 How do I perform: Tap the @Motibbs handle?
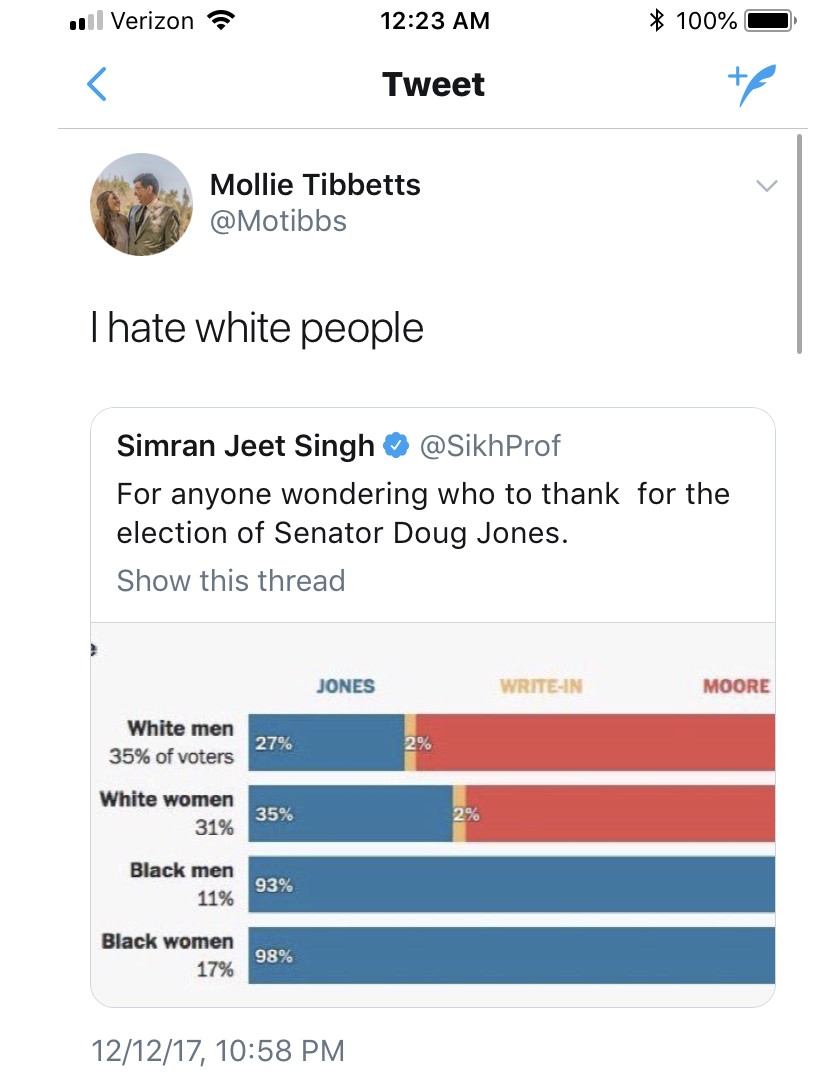pos(278,220)
